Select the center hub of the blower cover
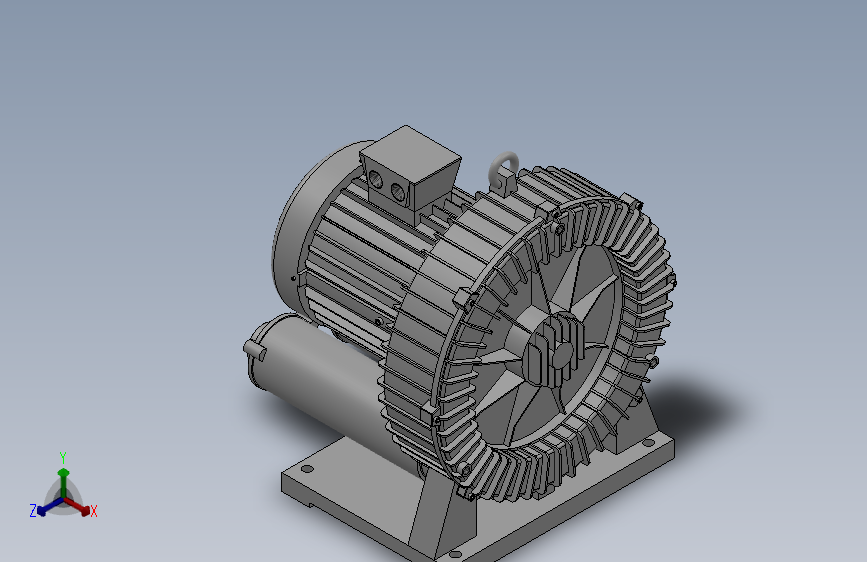867x562 pixels. pos(555,348)
